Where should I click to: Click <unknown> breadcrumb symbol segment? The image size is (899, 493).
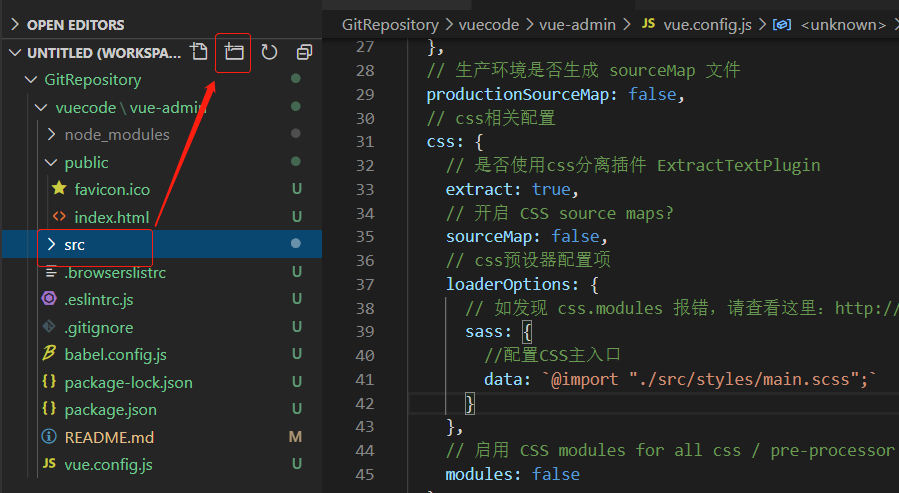843,25
